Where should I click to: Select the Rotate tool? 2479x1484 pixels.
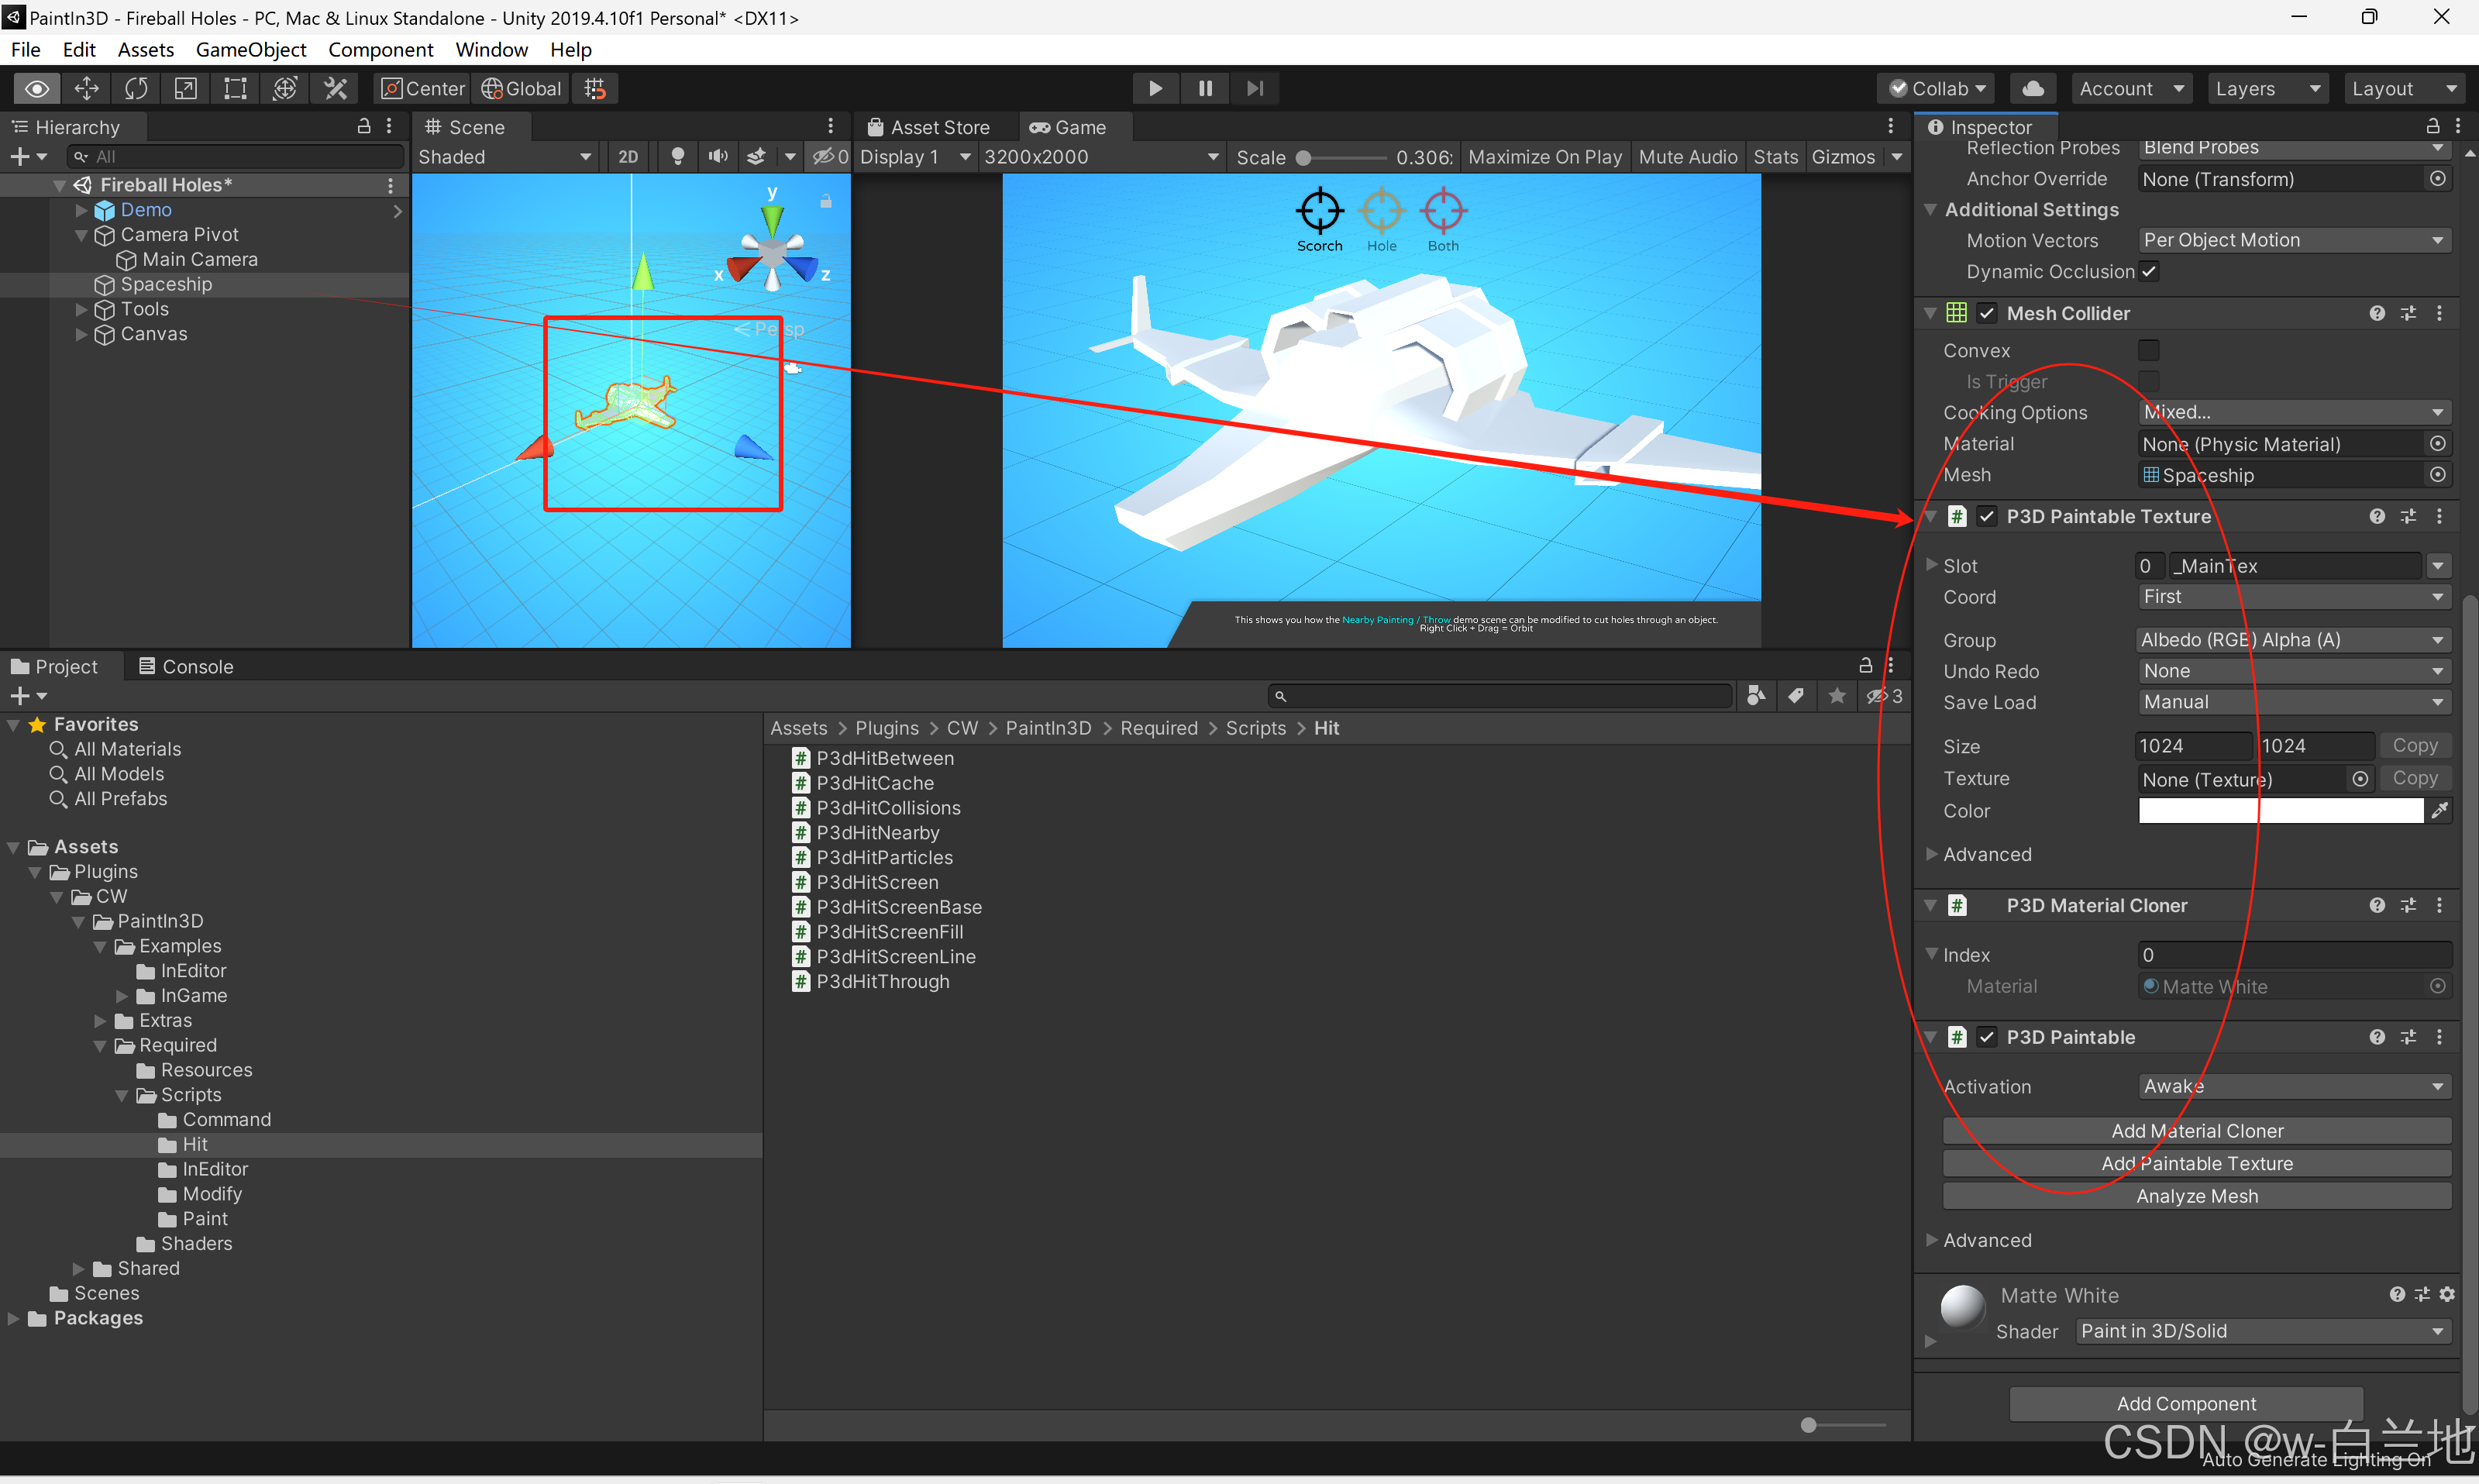point(136,89)
